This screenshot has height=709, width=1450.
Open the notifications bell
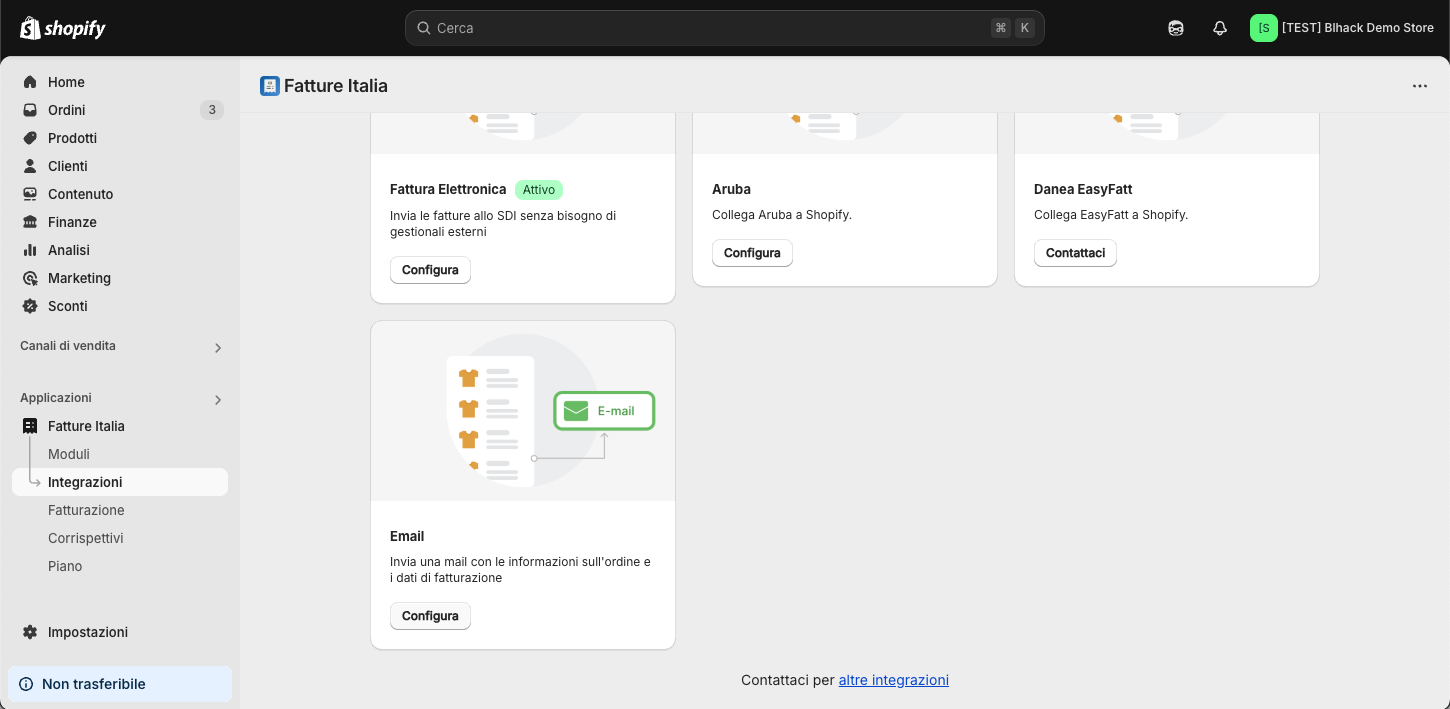1220,28
